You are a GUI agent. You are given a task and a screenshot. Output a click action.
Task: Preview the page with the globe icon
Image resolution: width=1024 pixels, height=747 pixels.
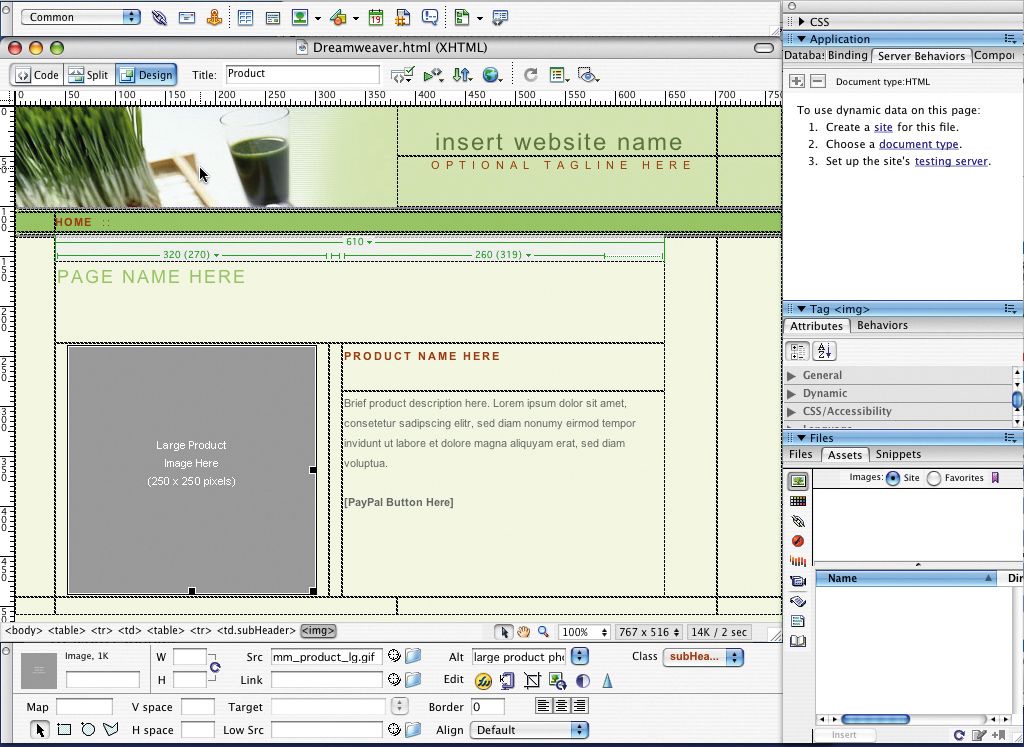(490, 74)
